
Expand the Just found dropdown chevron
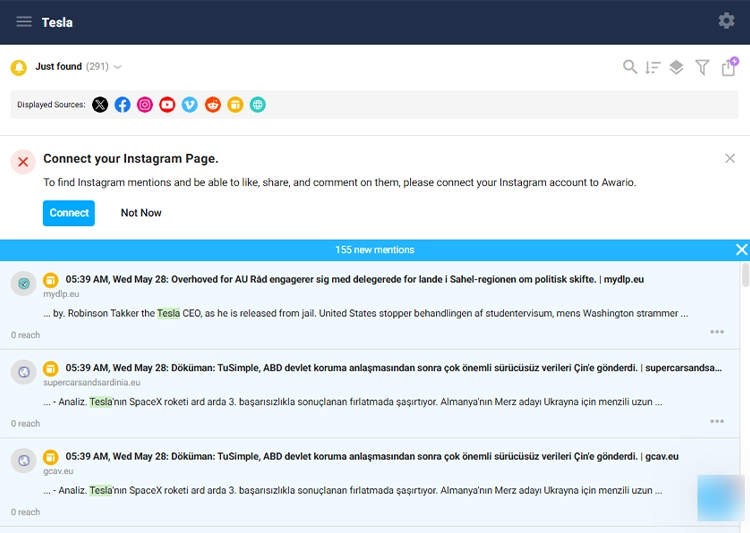click(118, 67)
